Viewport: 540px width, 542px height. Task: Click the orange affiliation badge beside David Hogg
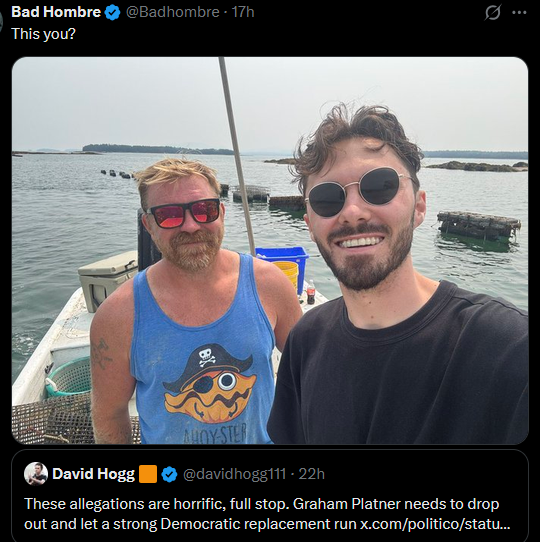point(148,474)
